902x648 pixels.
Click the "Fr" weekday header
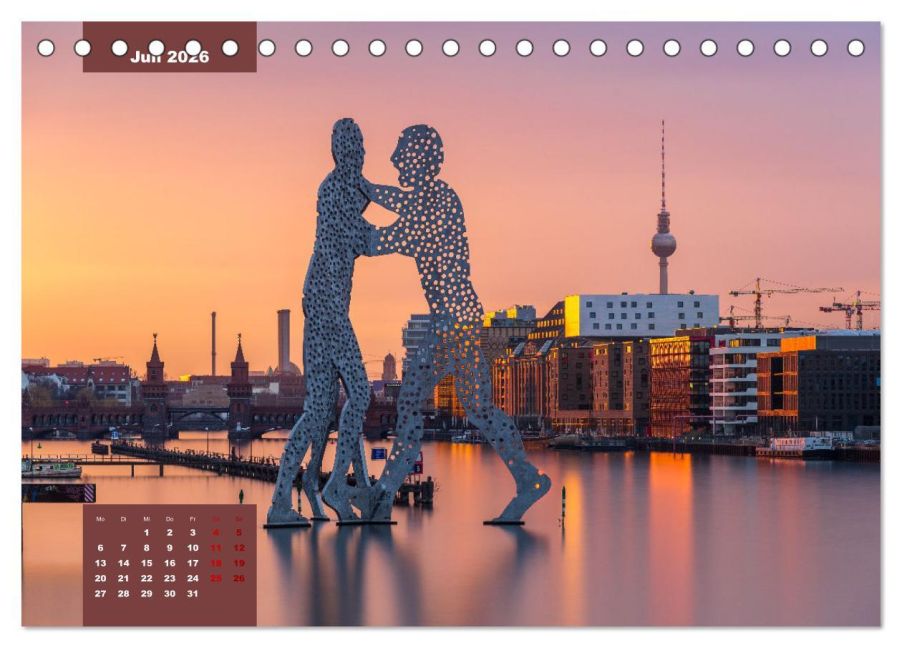(193, 519)
